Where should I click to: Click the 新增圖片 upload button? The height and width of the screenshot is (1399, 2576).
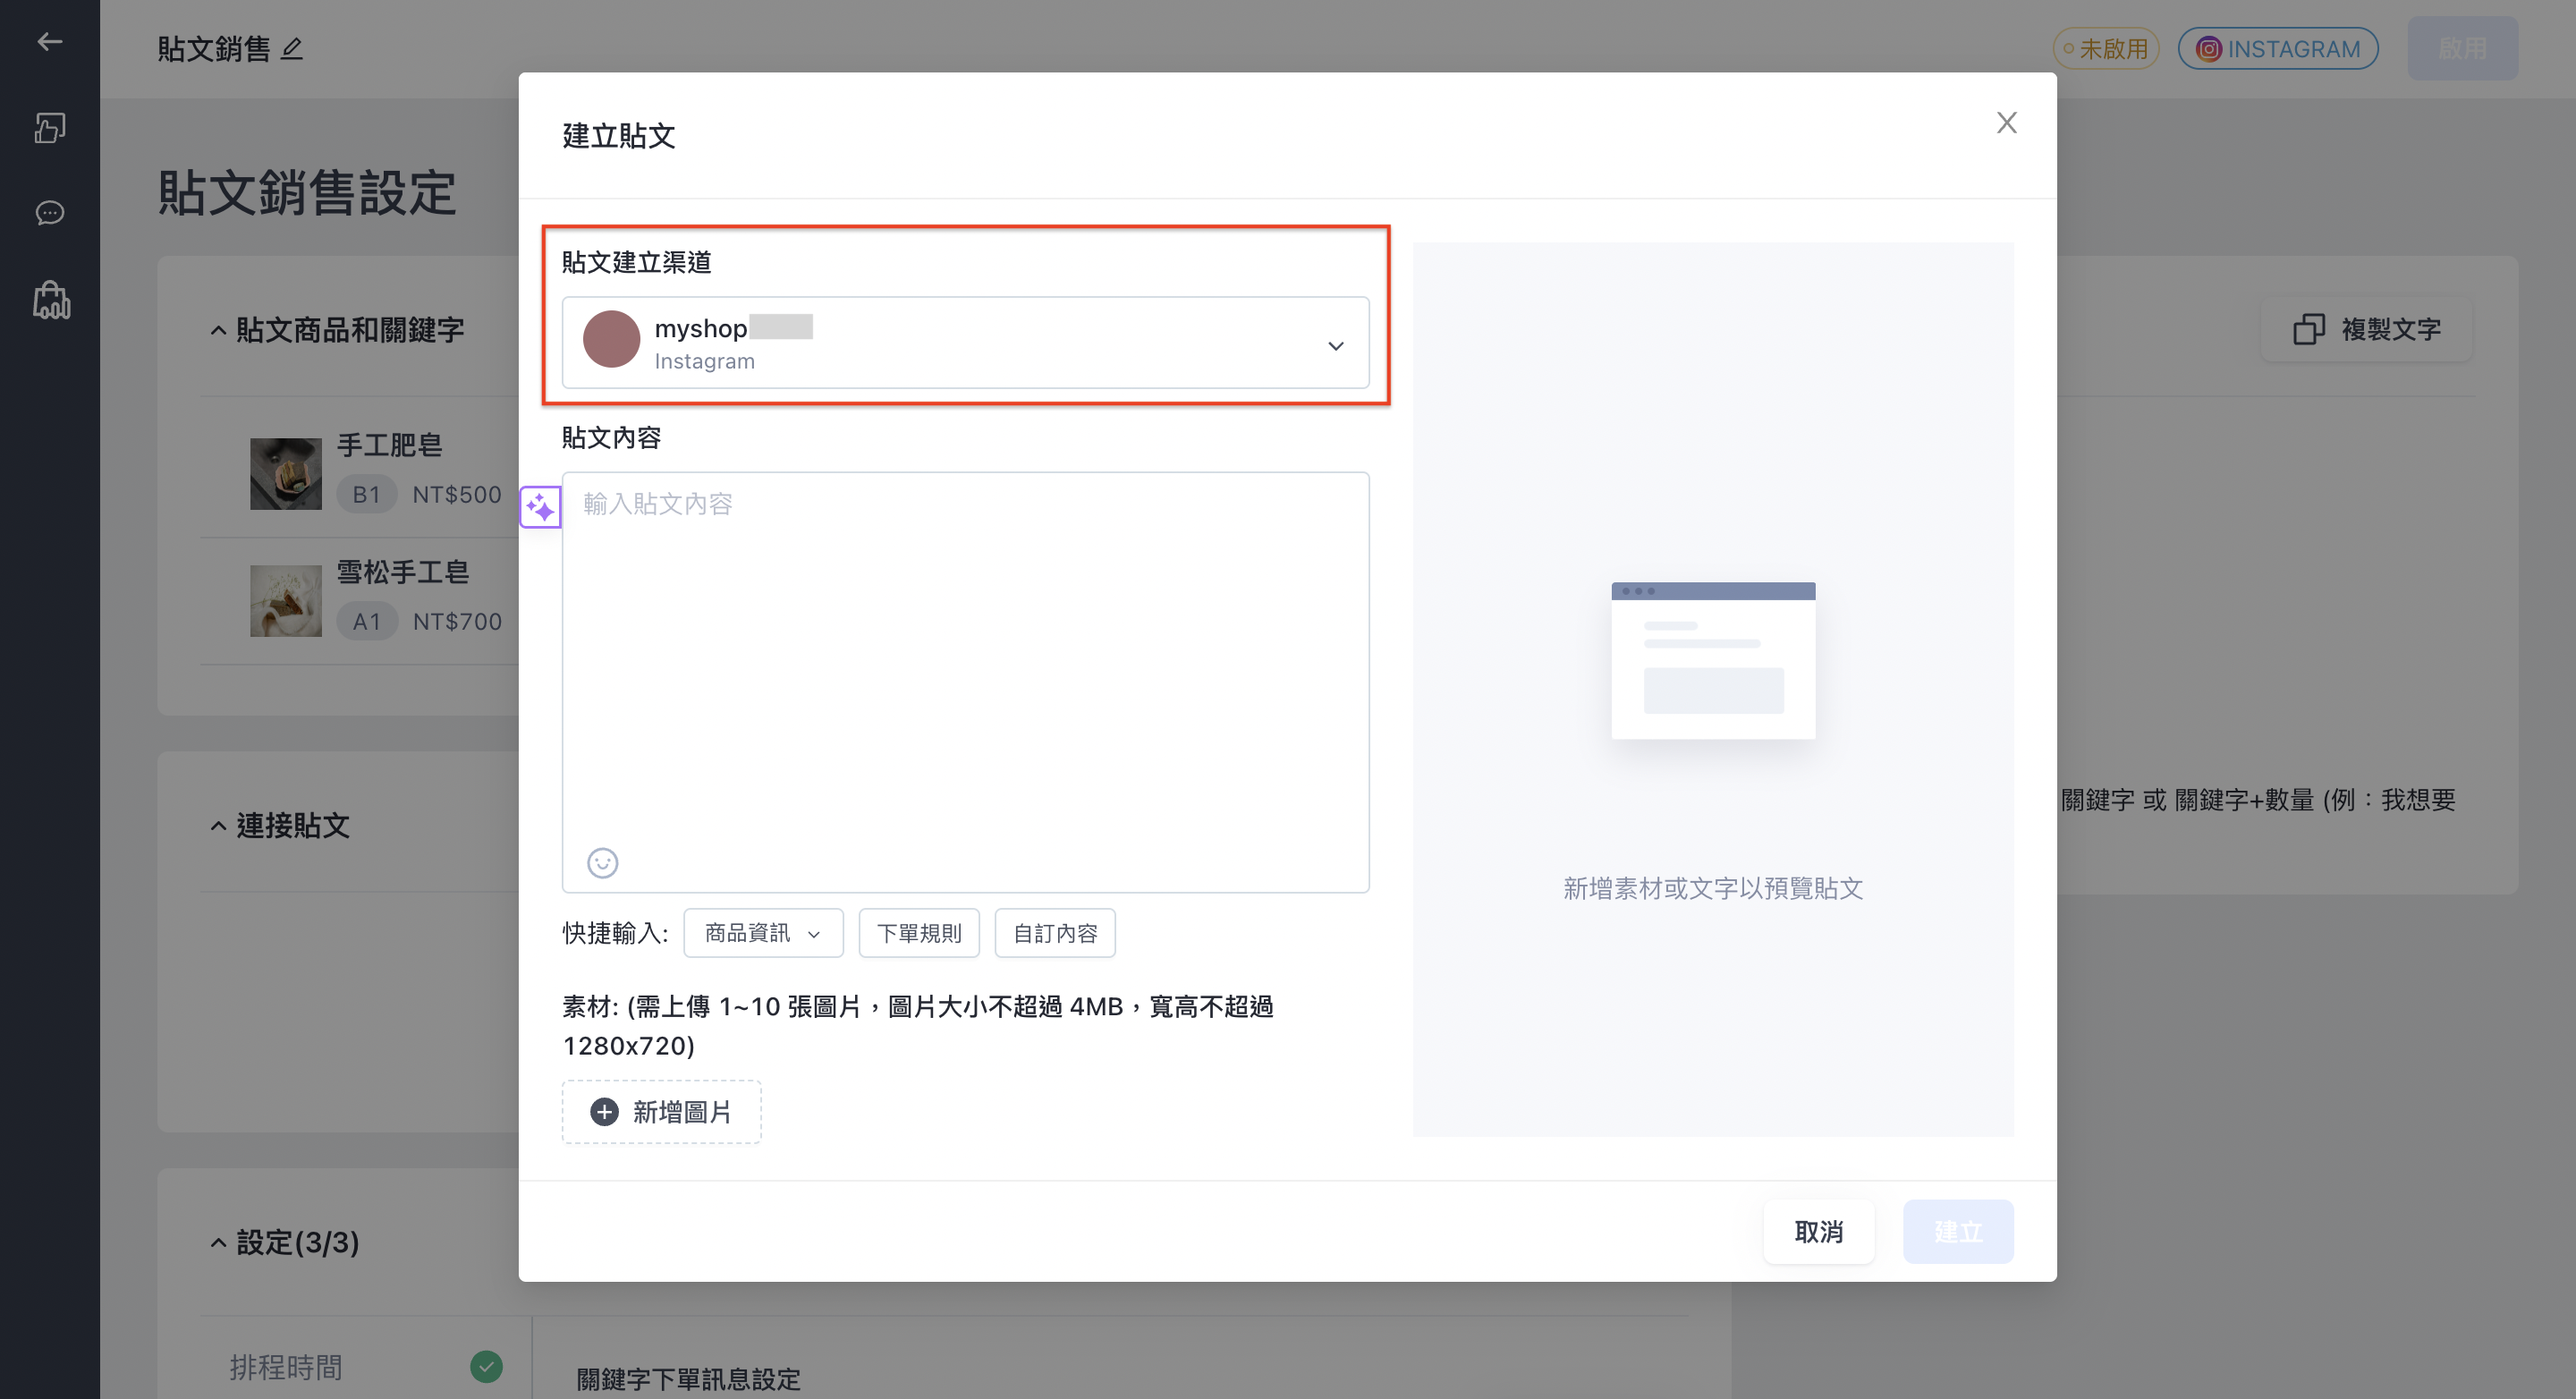coord(661,1111)
